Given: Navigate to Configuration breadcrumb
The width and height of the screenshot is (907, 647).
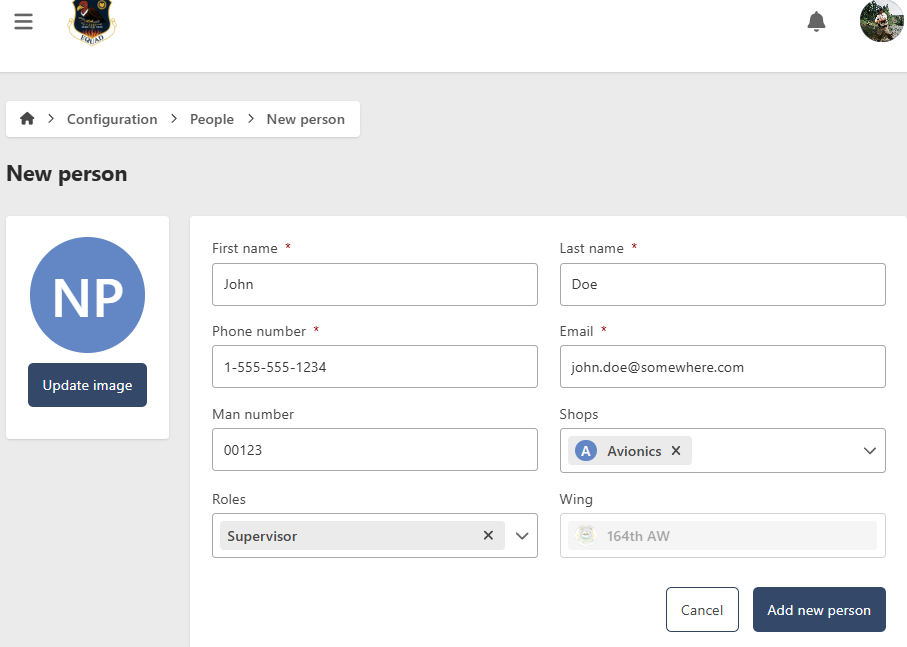Looking at the screenshot, I should 112,119.
